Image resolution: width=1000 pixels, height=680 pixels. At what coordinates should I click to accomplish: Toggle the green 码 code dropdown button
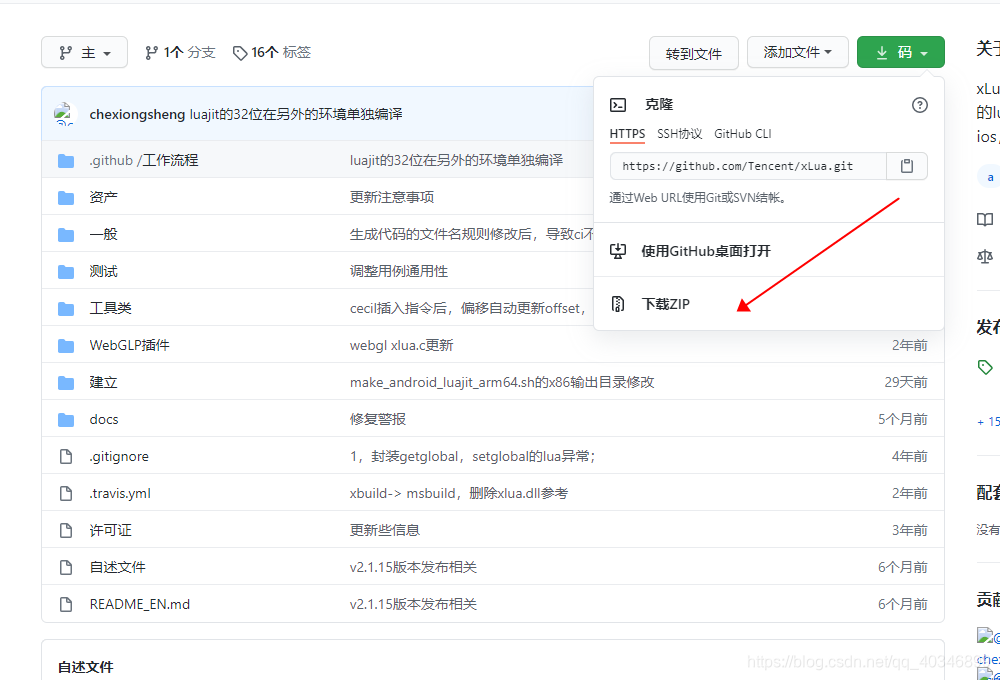(901, 52)
